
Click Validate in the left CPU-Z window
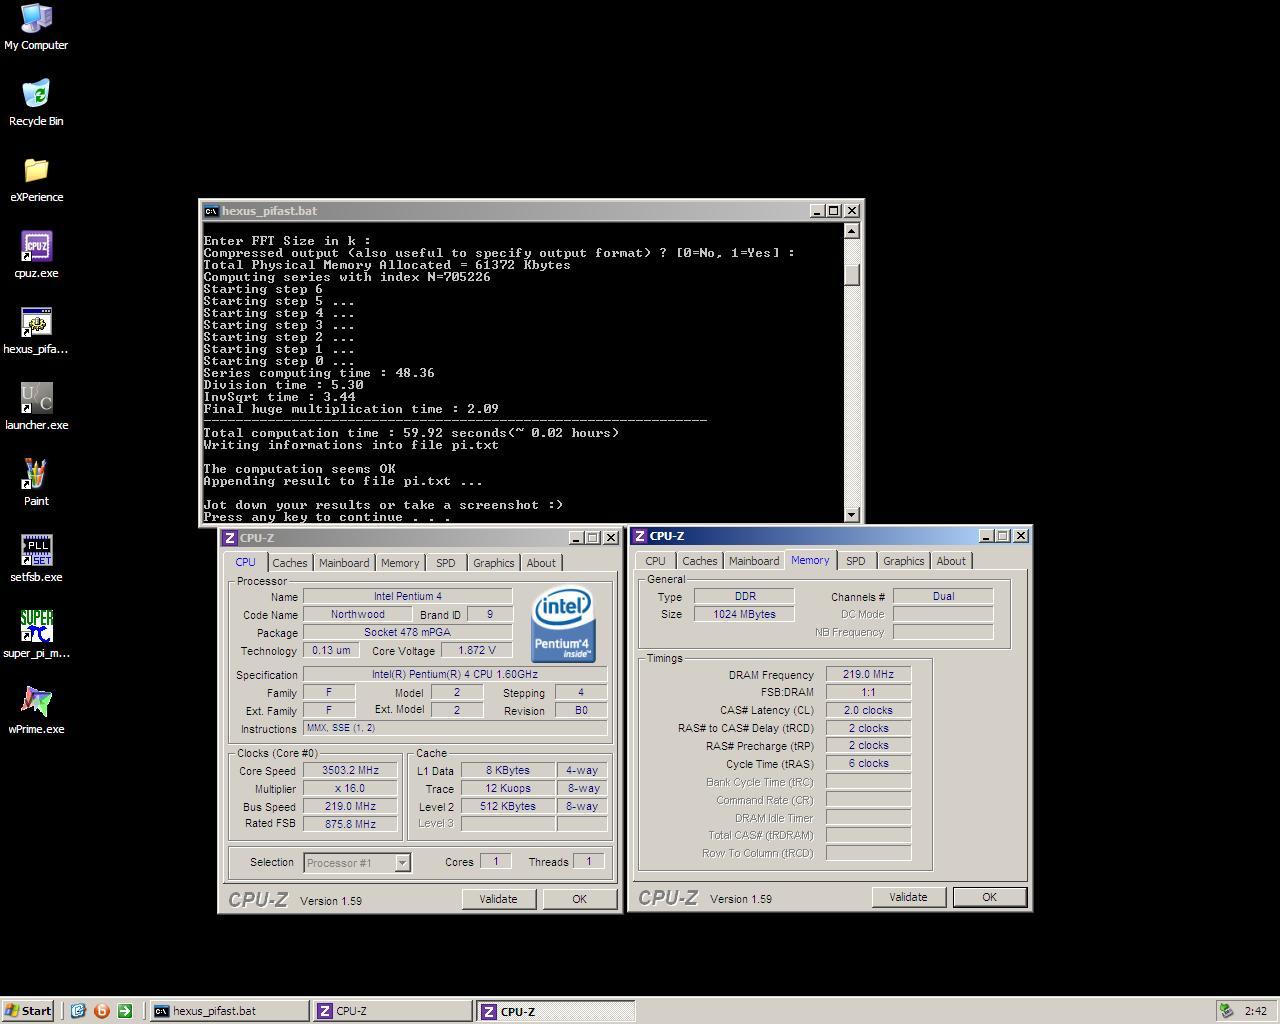click(498, 899)
